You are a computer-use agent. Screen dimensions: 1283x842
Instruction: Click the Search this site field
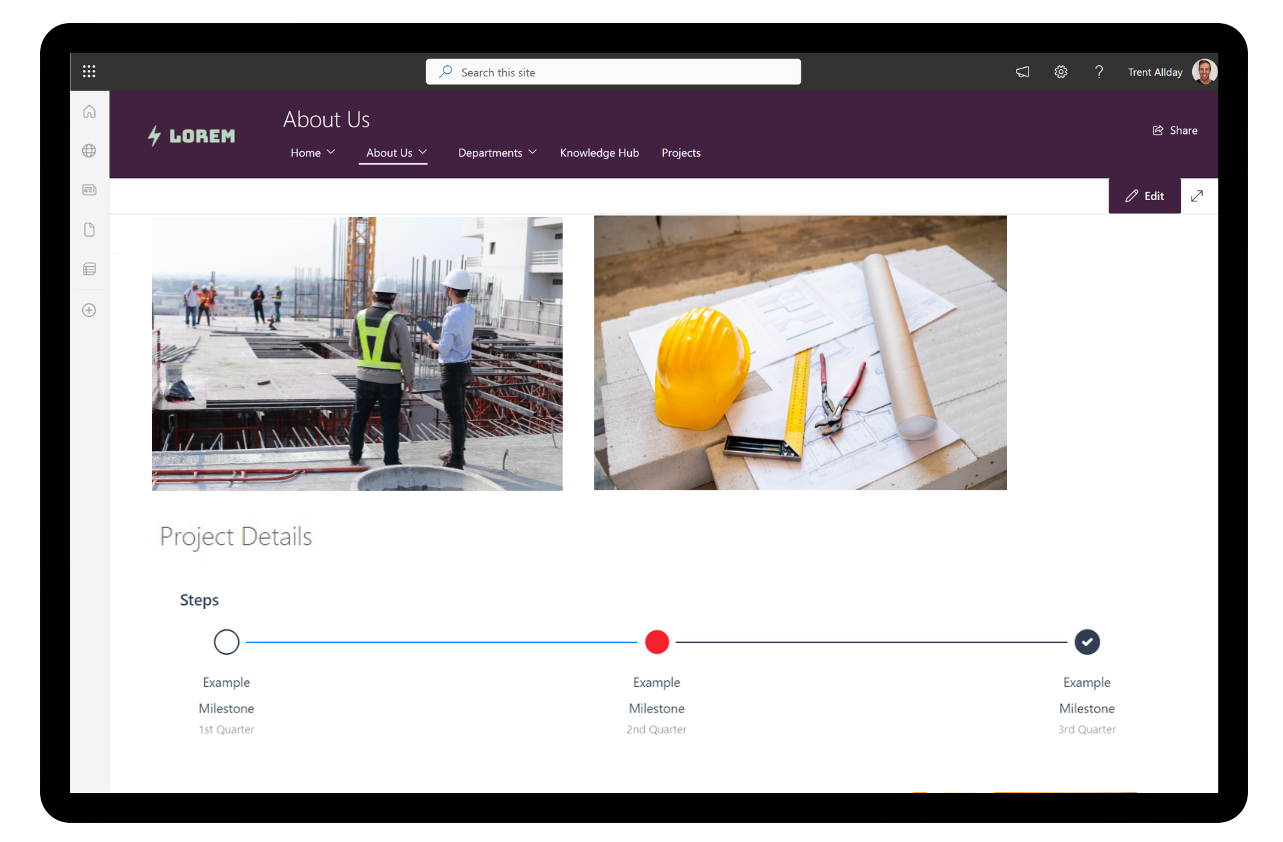pyautogui.click(x=613, y=71)
